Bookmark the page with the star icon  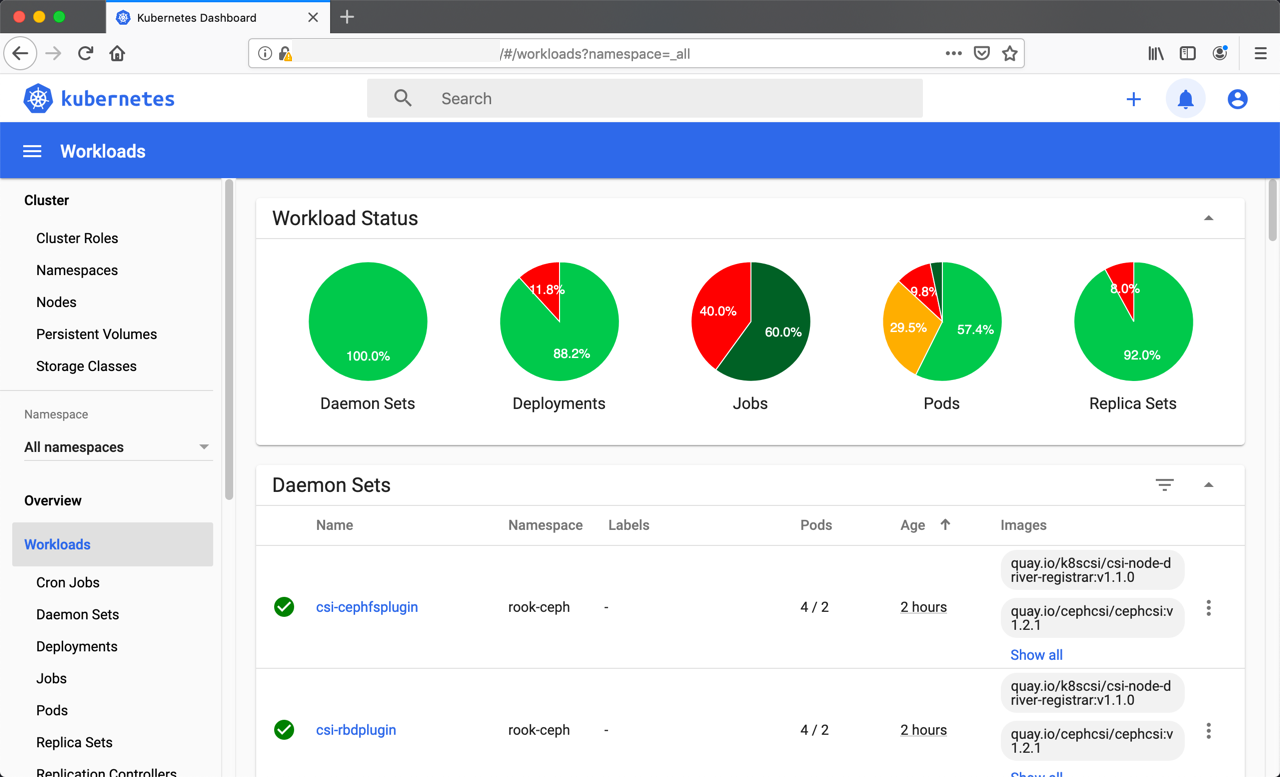click(1010, 53)
